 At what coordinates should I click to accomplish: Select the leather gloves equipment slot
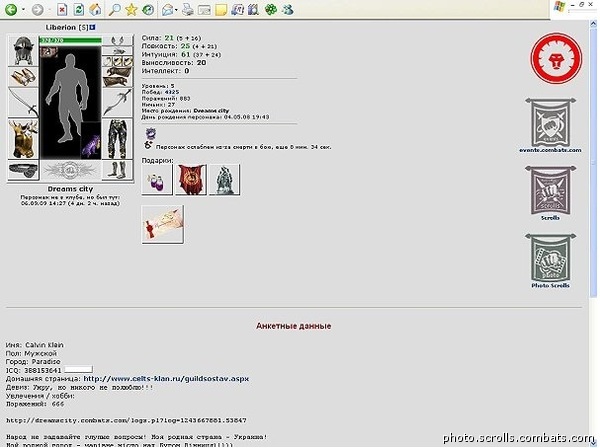coord(117,77)
